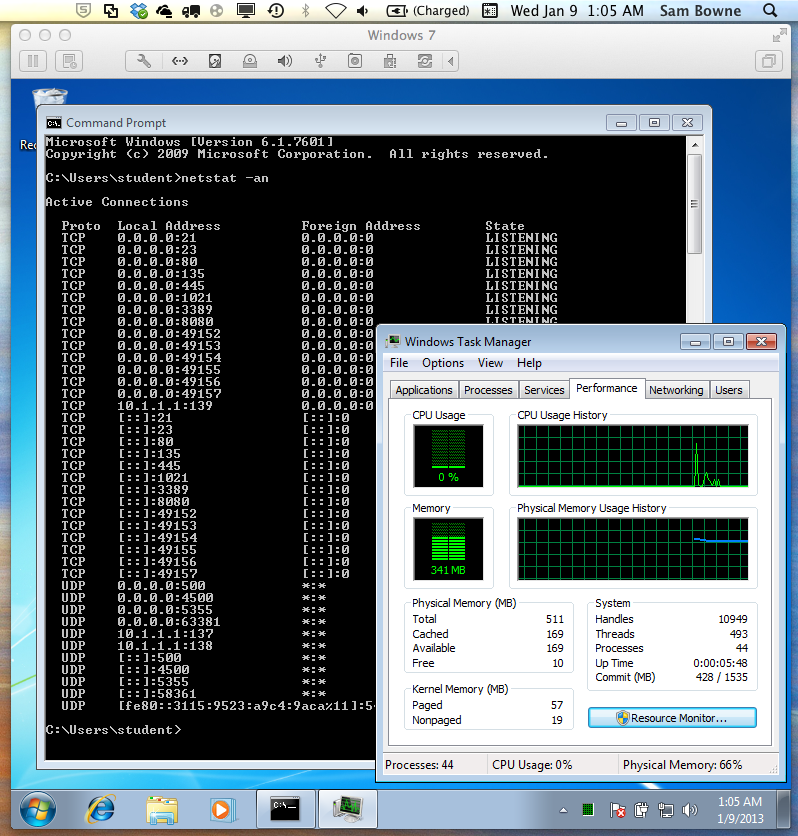Click the Resource Monitor button
Viewport: 798px width, 836px height.
(672, 718)
